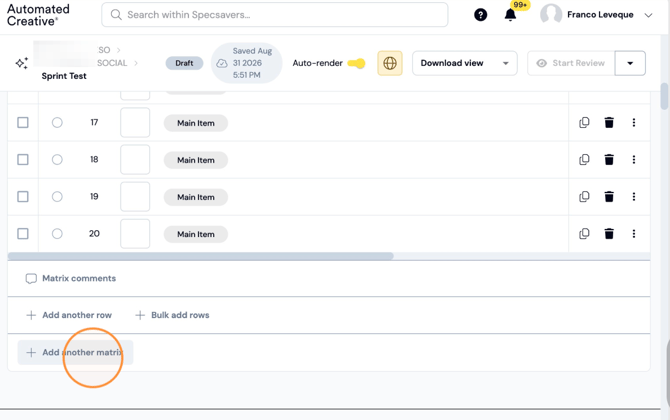The image size is (670, 420).
Task: Select the radio button for row 17
Action: point(57,123)
